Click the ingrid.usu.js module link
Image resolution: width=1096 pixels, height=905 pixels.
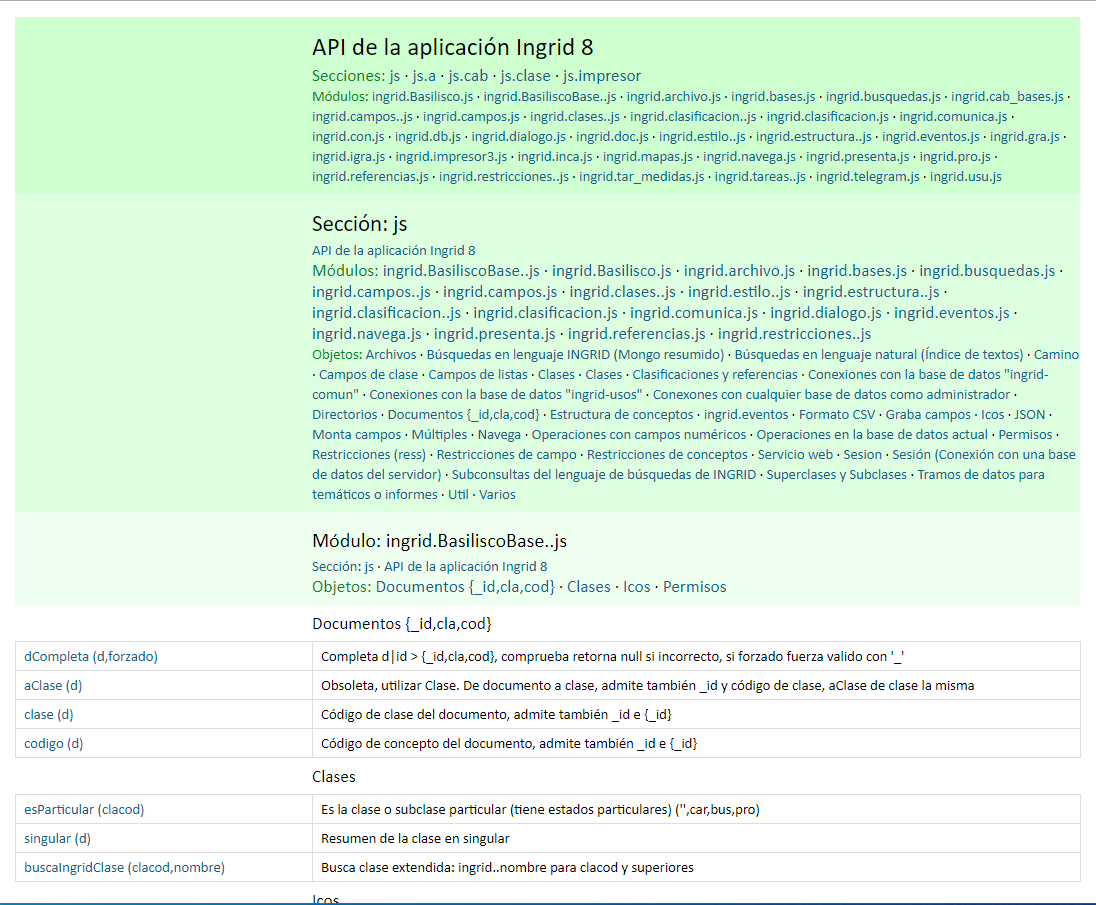click(x=965, y=177)
